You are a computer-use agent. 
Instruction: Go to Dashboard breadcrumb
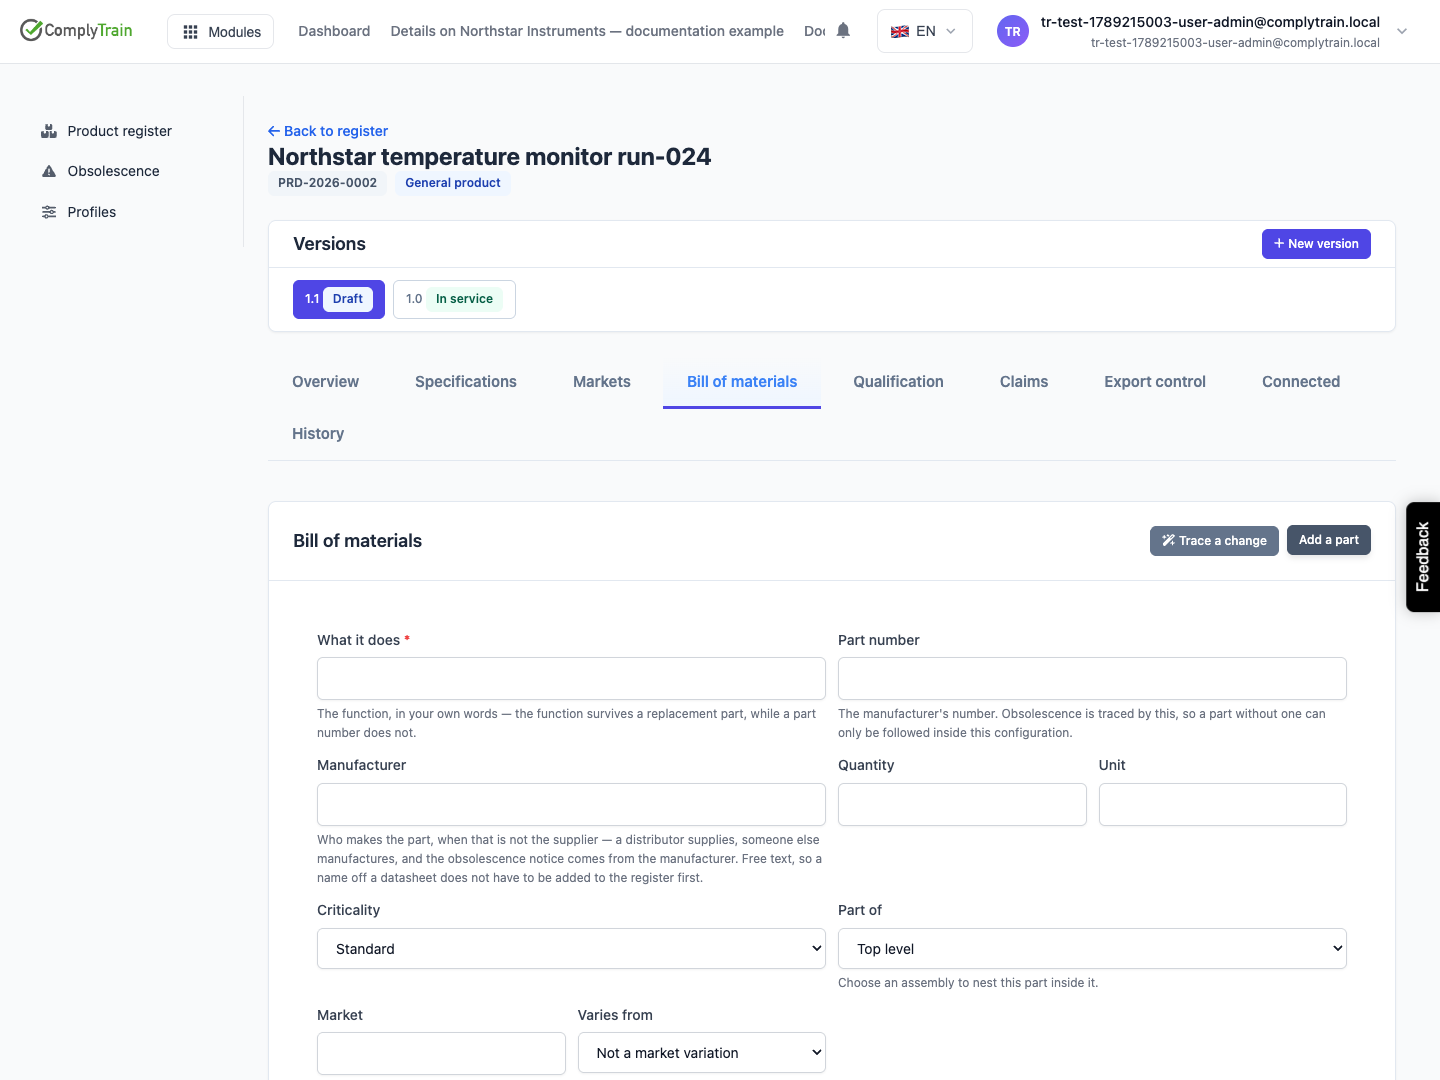(x=334, y=31)
